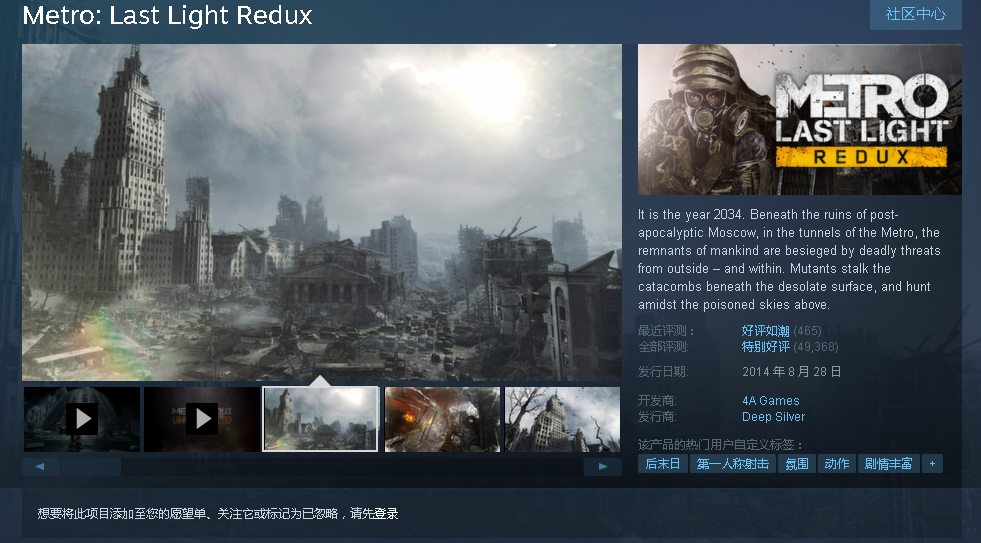Play the first trailer video thumbnail
981x543 pixels.
tap(82, 419)
